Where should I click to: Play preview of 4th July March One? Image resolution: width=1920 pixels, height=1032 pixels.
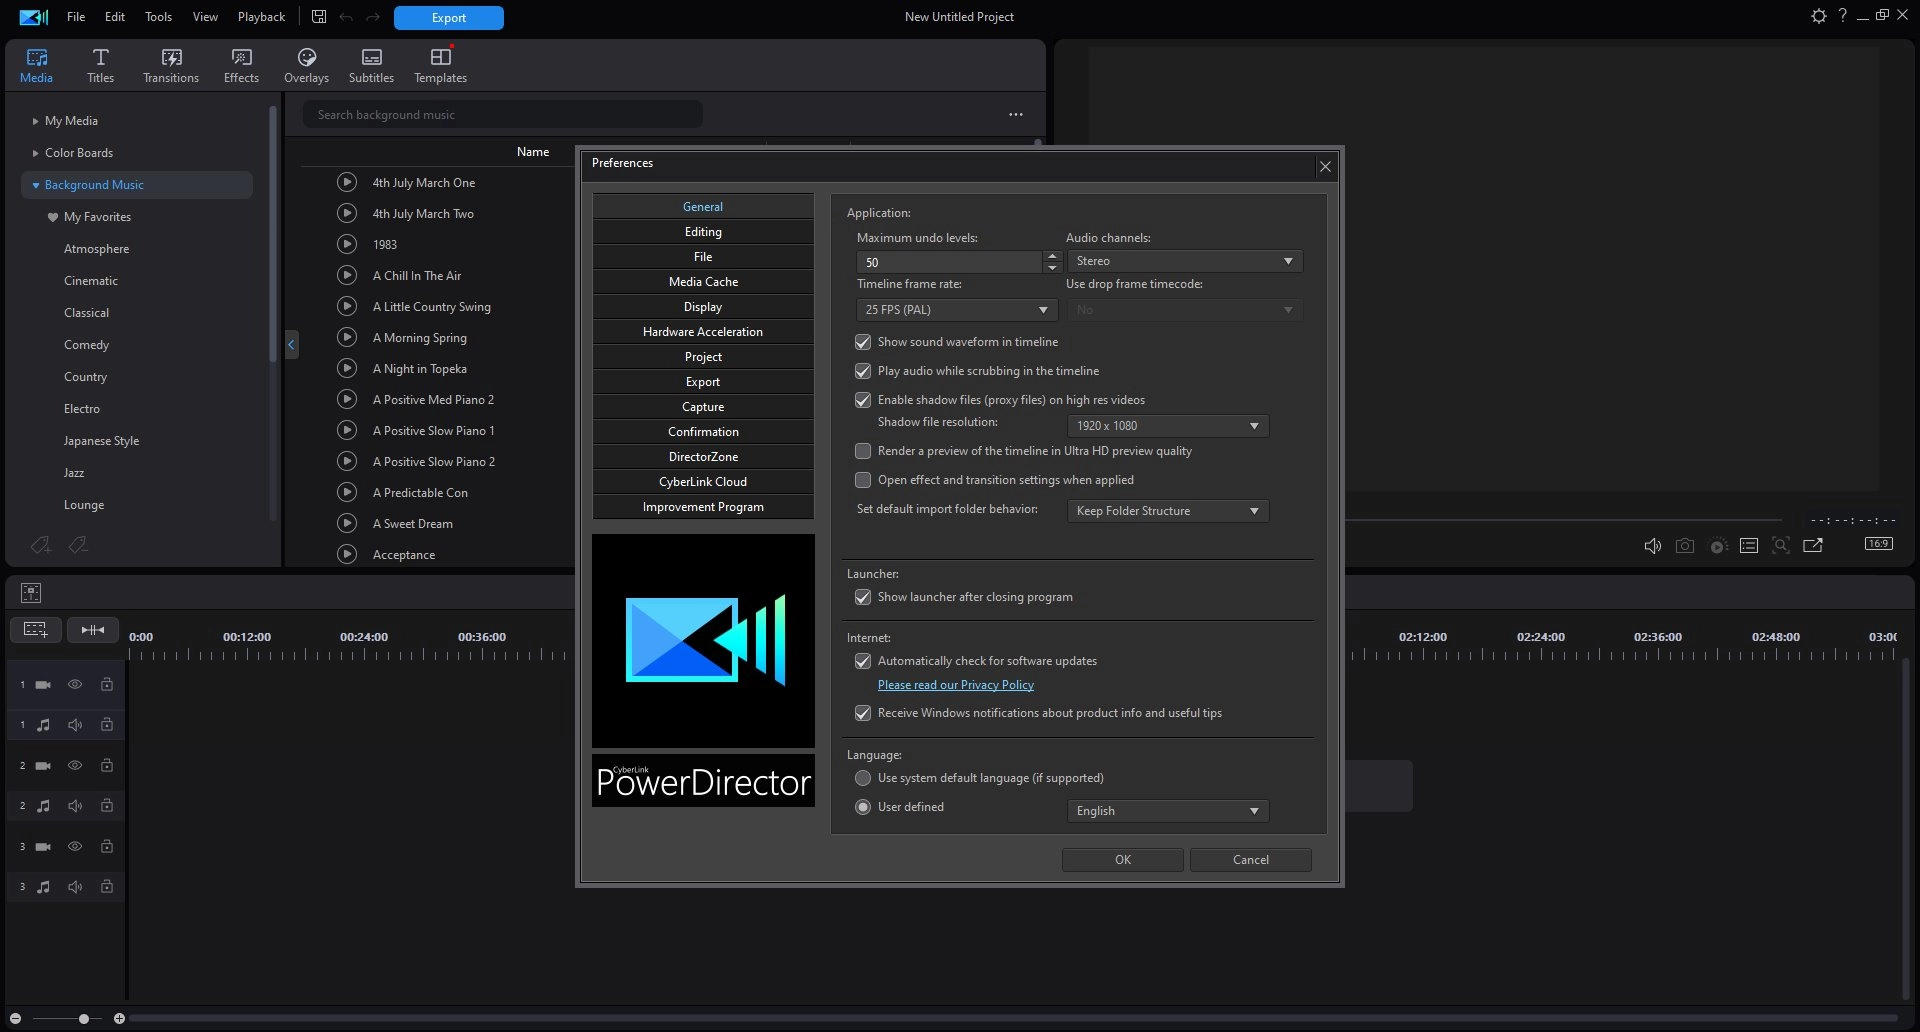[347, 182]
